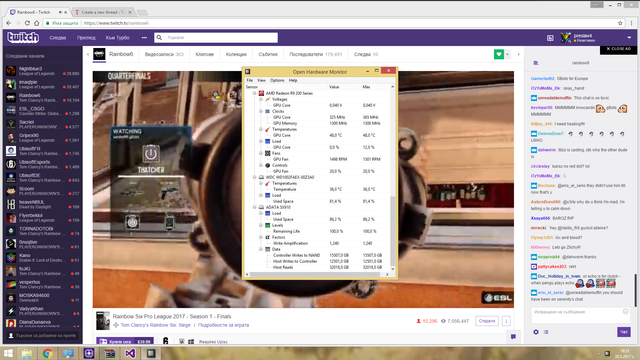
Task: Click Chrome's bookmark star icon
Action: (x=620, y=23)
